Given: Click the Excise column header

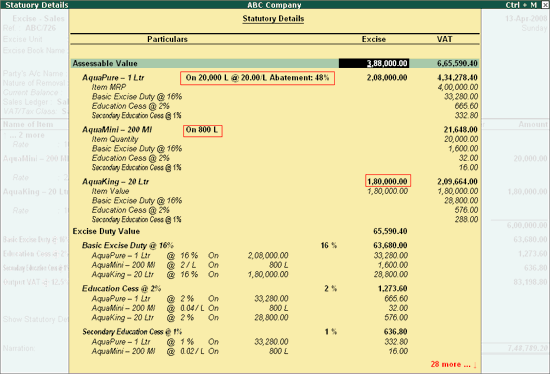Looking at the screenshot, I should coord(374,39).
